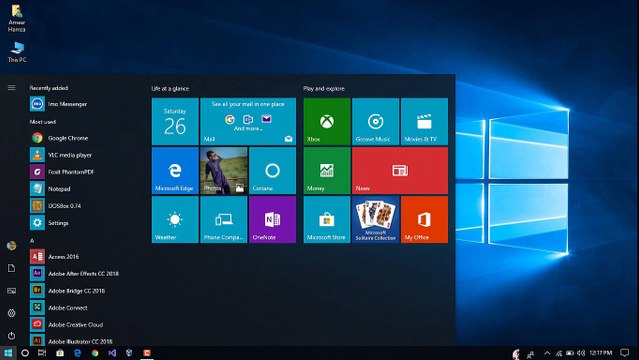Click the red app icon on taskbar
This screenshot has width=639, height=360.
[x=147, y=353]
